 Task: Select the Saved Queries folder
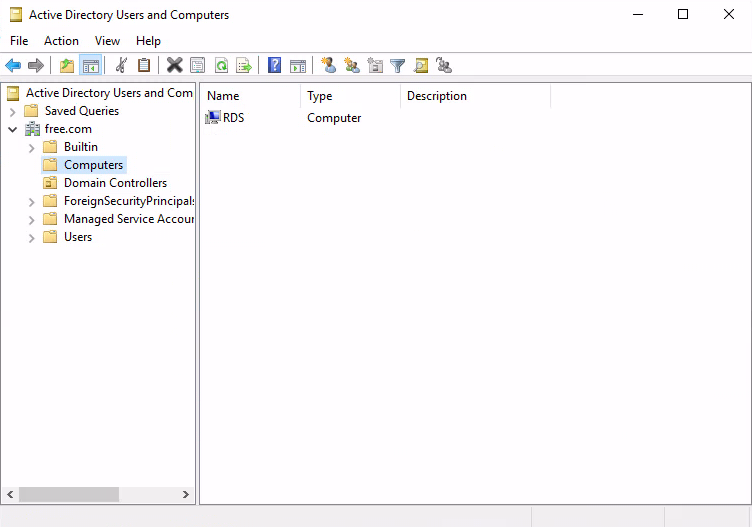[x=82, y=111]
